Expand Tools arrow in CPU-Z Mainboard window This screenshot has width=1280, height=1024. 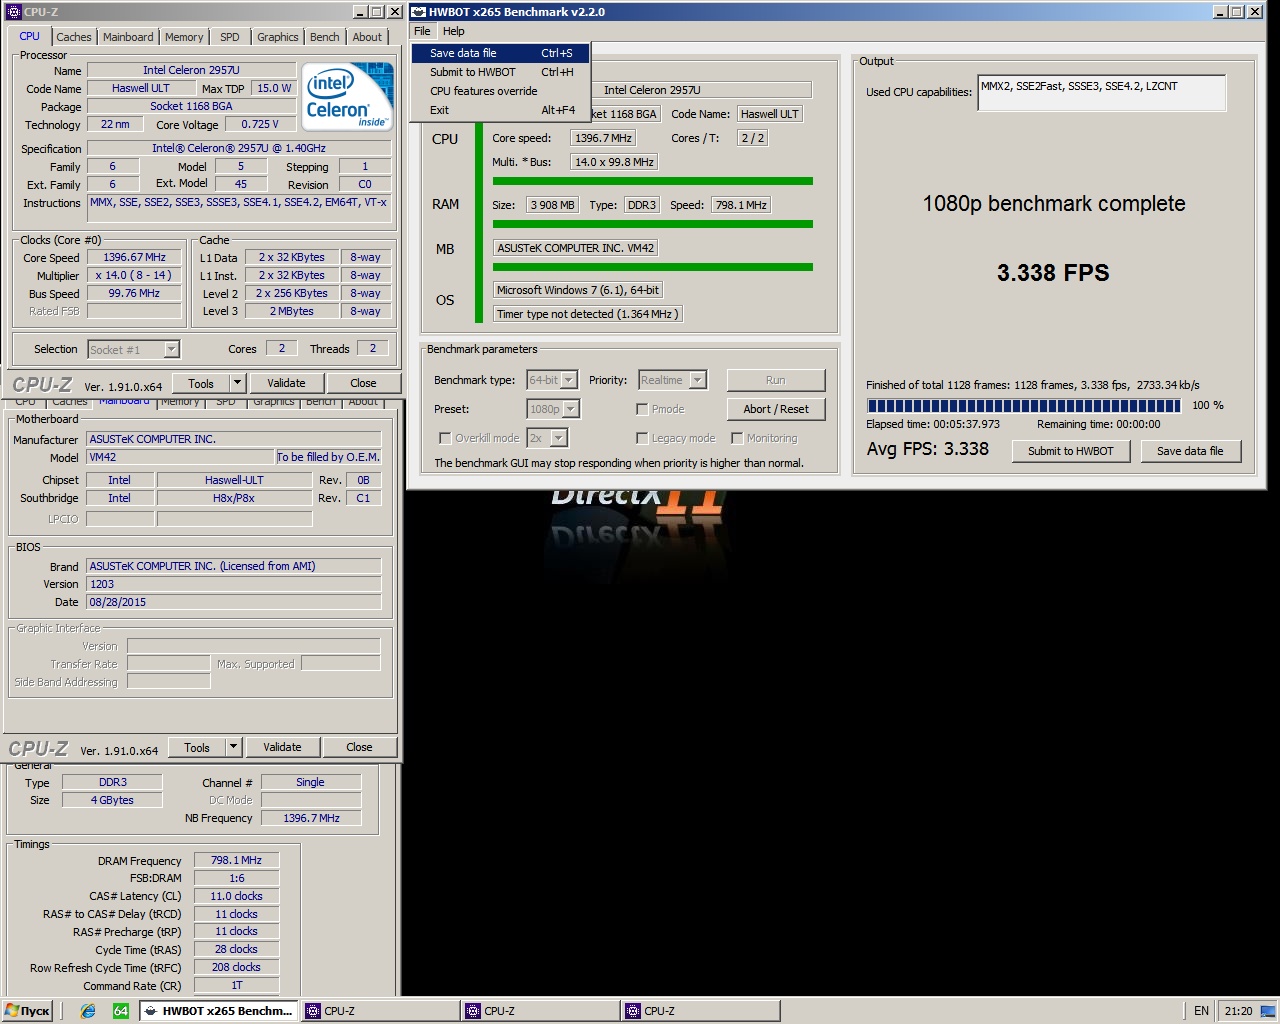(233, 747)
